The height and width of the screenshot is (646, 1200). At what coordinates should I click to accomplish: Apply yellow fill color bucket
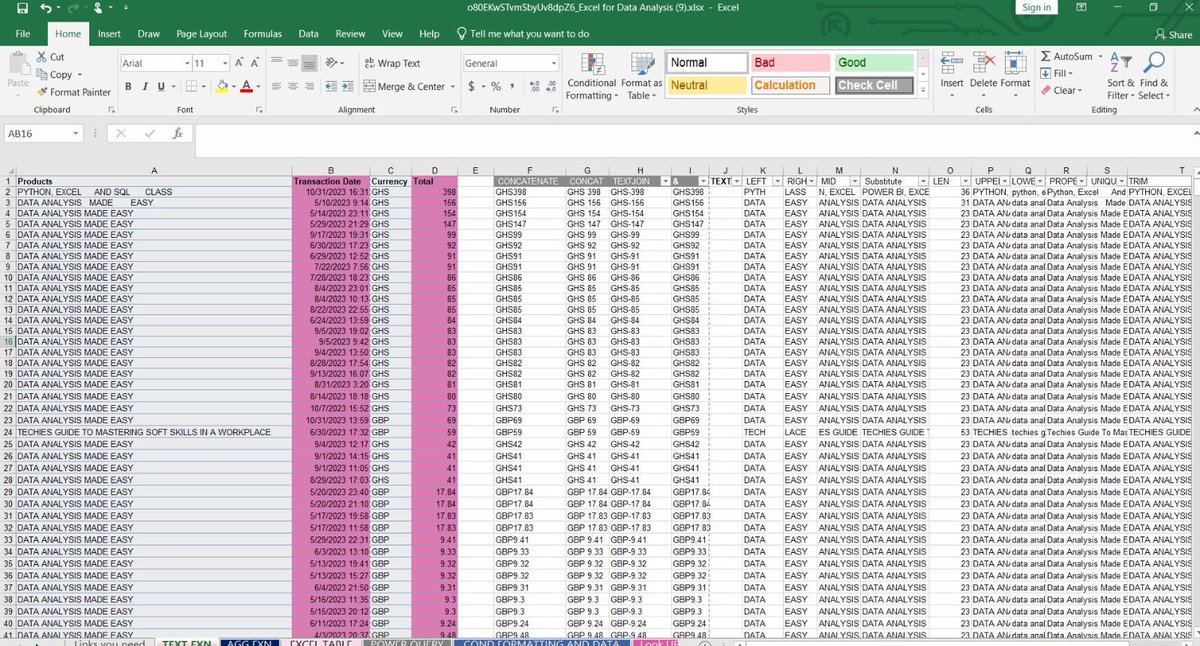pos(220,87)
